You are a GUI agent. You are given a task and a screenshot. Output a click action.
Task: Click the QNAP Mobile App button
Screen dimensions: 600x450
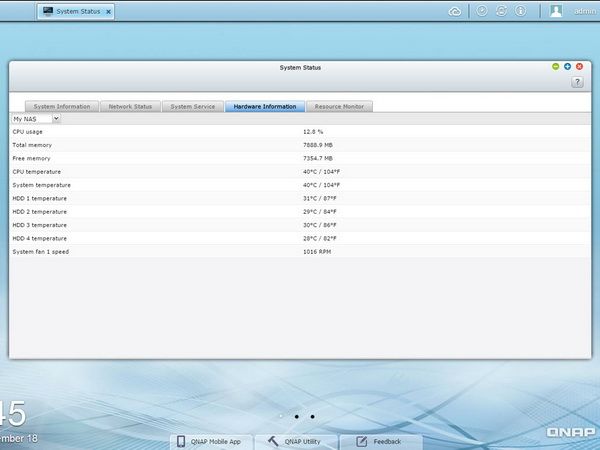pos(211,442)
